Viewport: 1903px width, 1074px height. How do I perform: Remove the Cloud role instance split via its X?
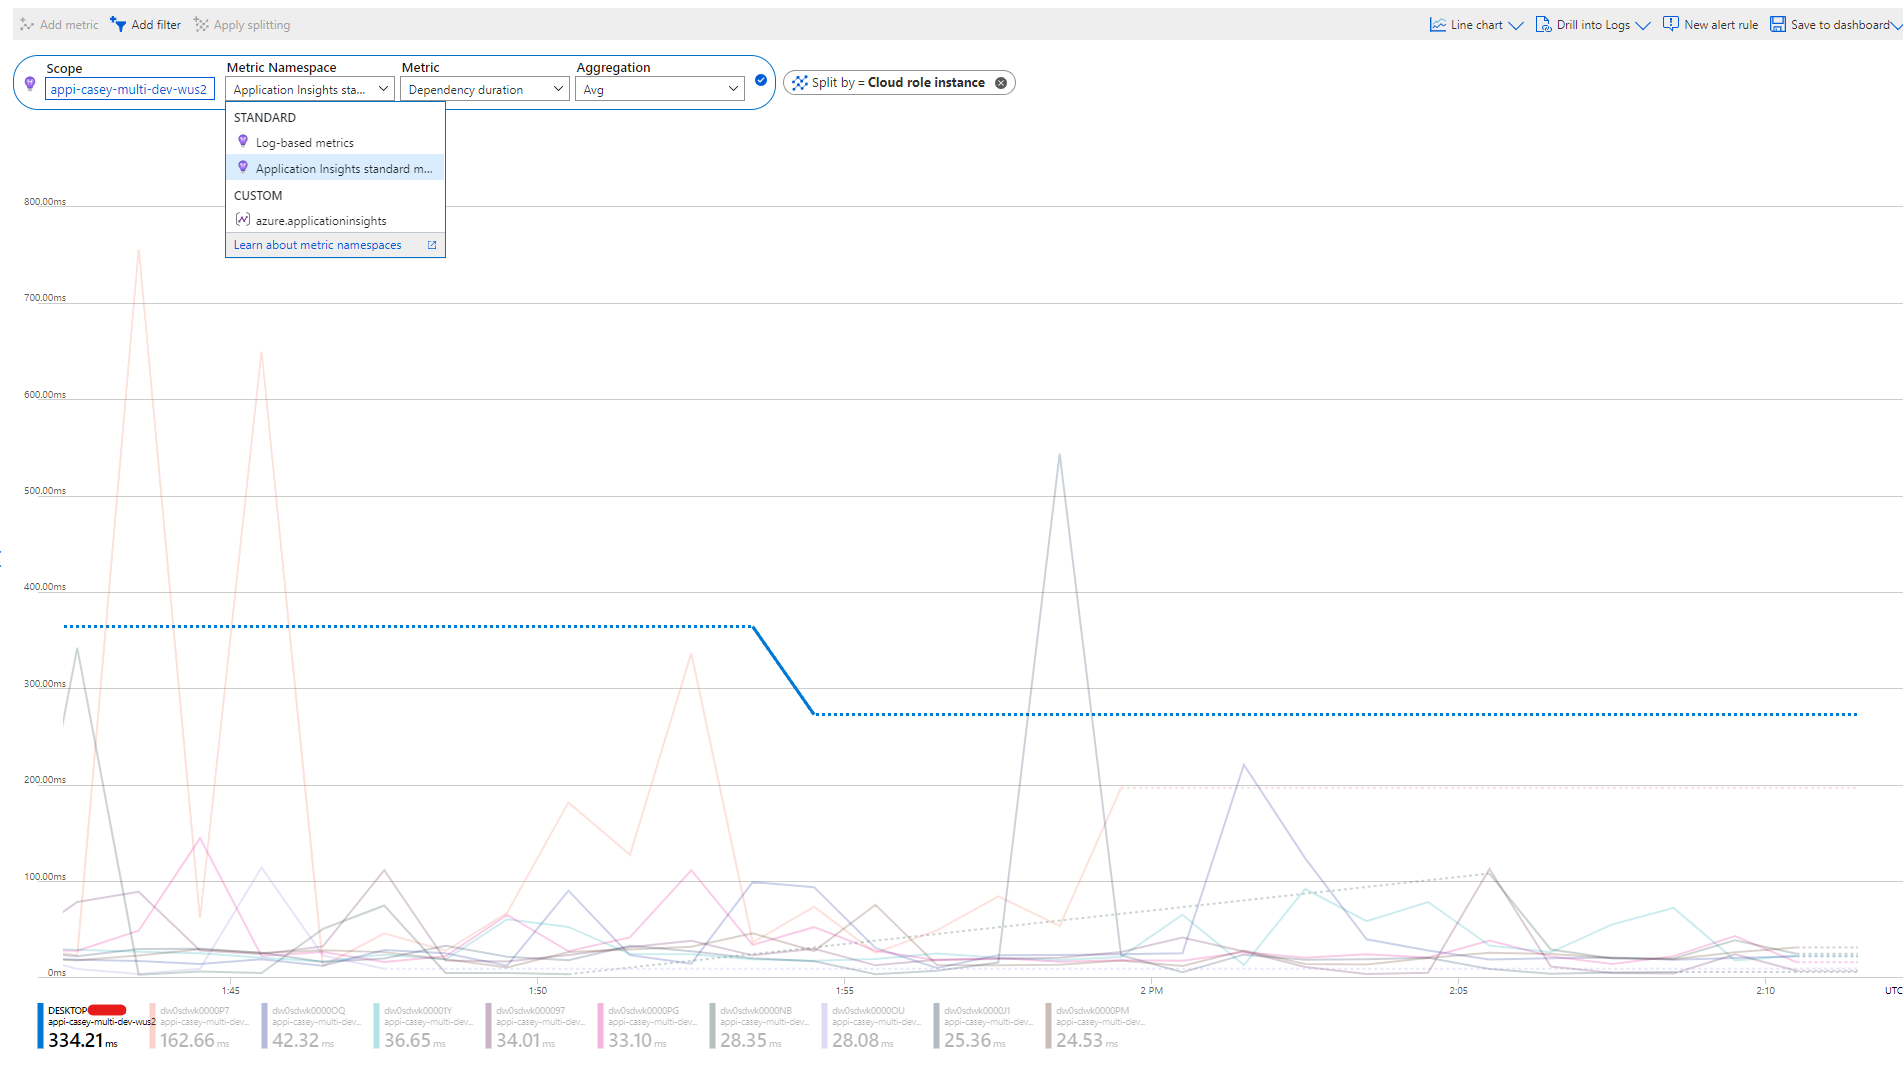click(x=1000, y=82)
